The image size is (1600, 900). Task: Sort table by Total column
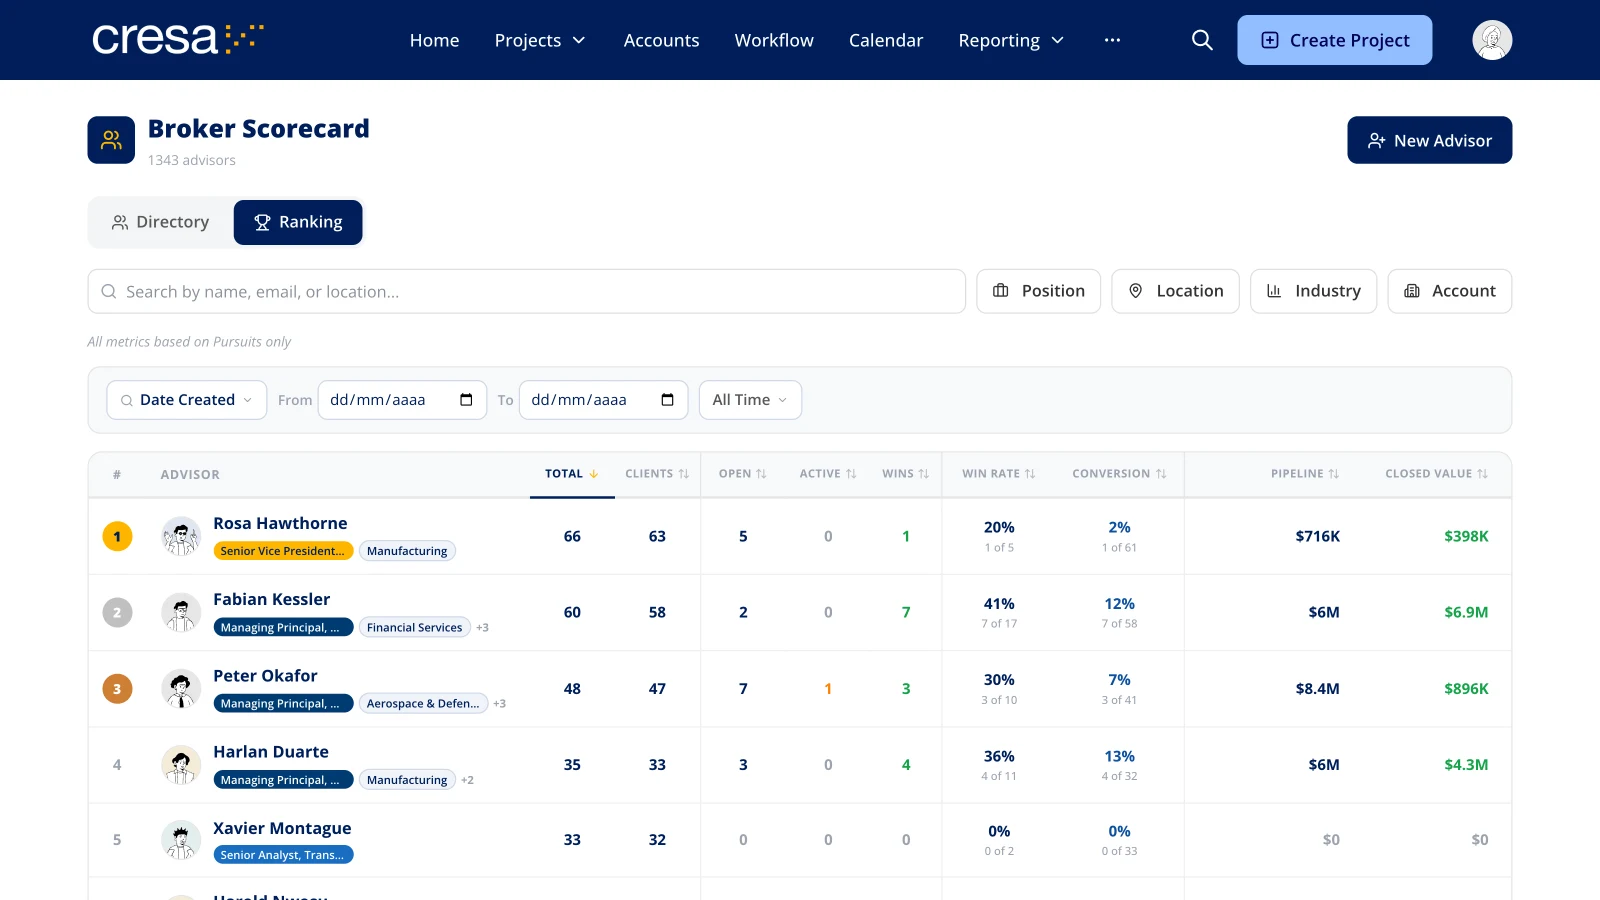[x=571, y=474]
